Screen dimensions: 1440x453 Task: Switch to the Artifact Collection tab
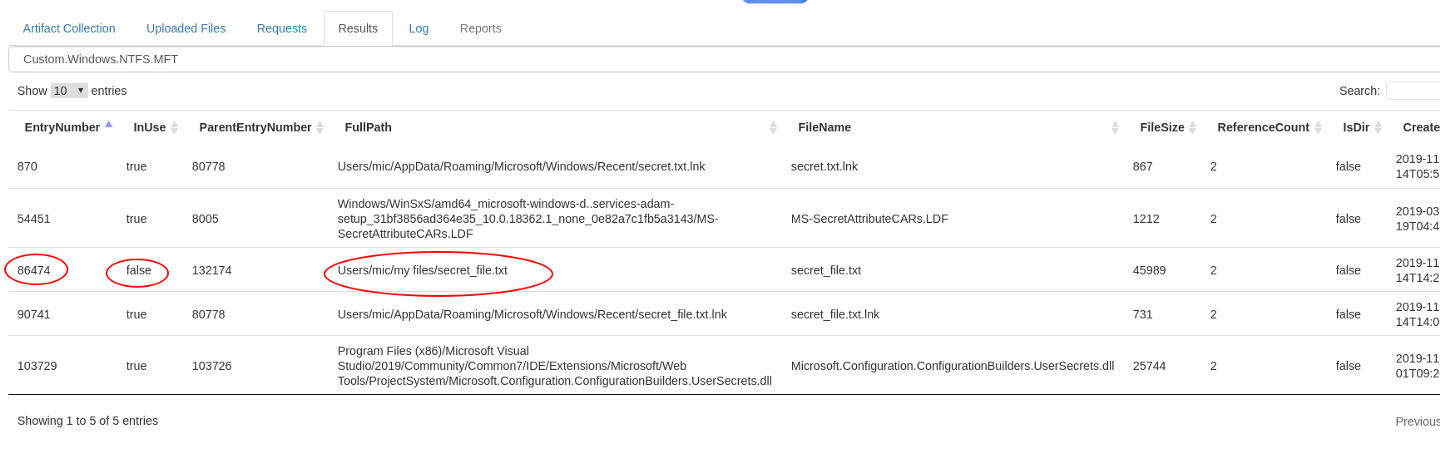coord(69,28)
